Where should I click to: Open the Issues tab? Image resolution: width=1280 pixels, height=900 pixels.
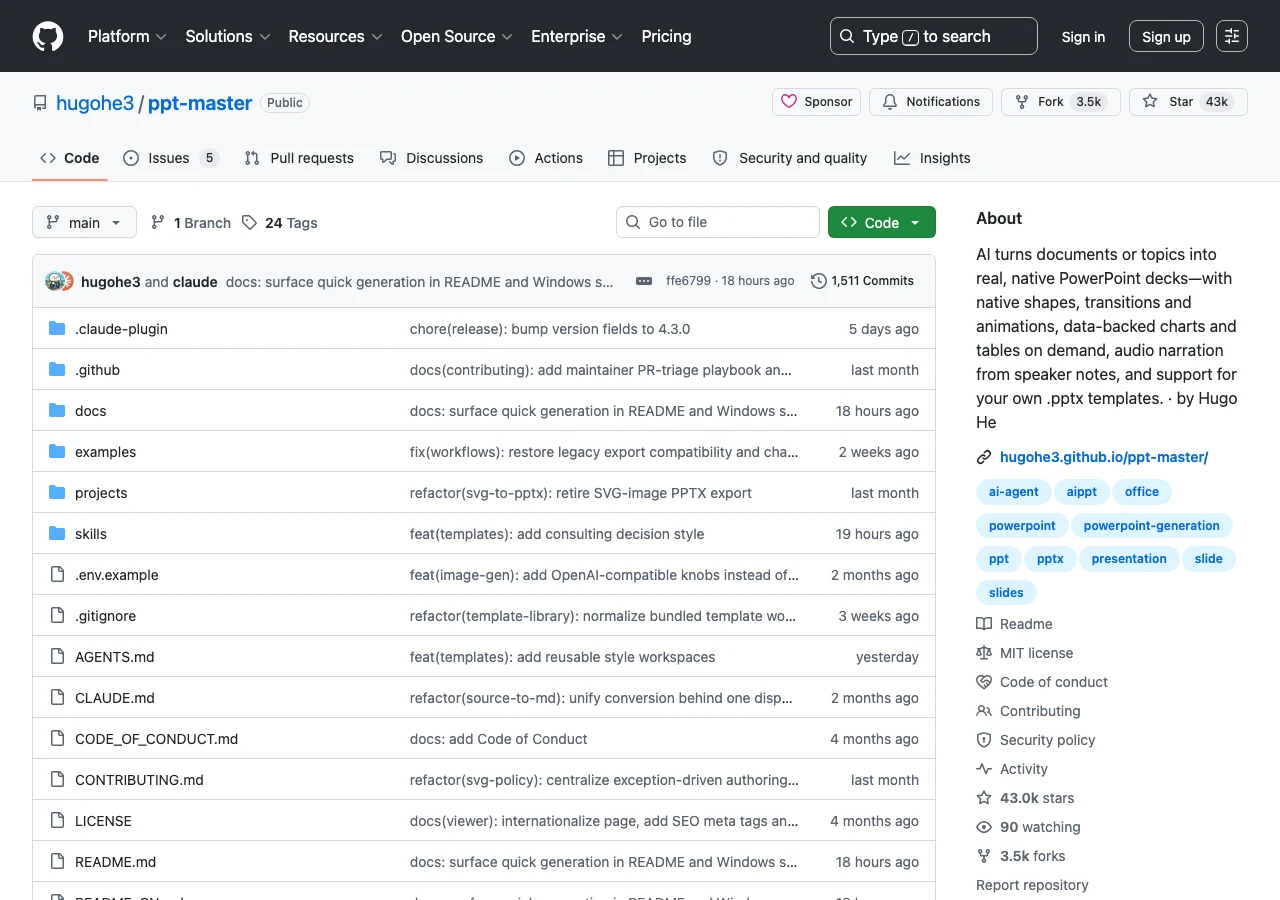click(x=170, y=158)
